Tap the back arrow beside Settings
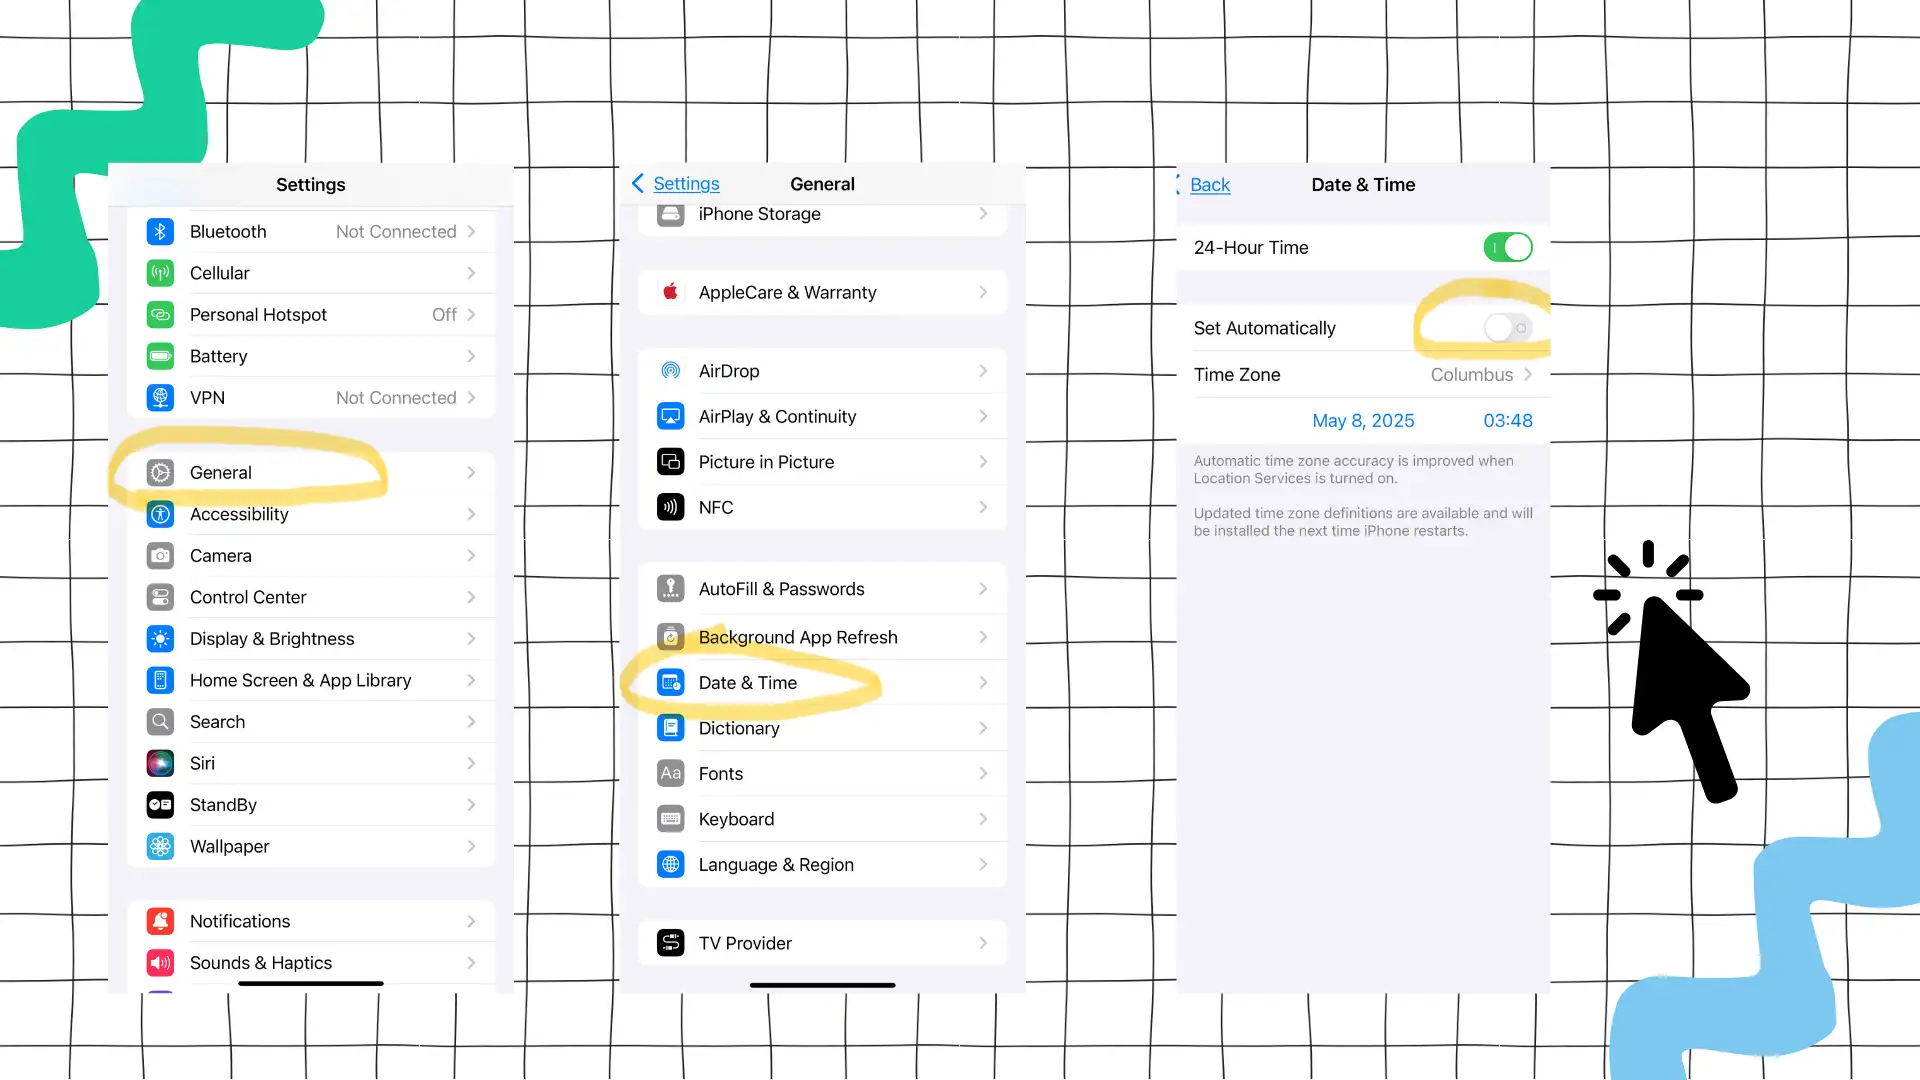Image resolution: width=1920 pixels, height=1080 pixels. 638,183
